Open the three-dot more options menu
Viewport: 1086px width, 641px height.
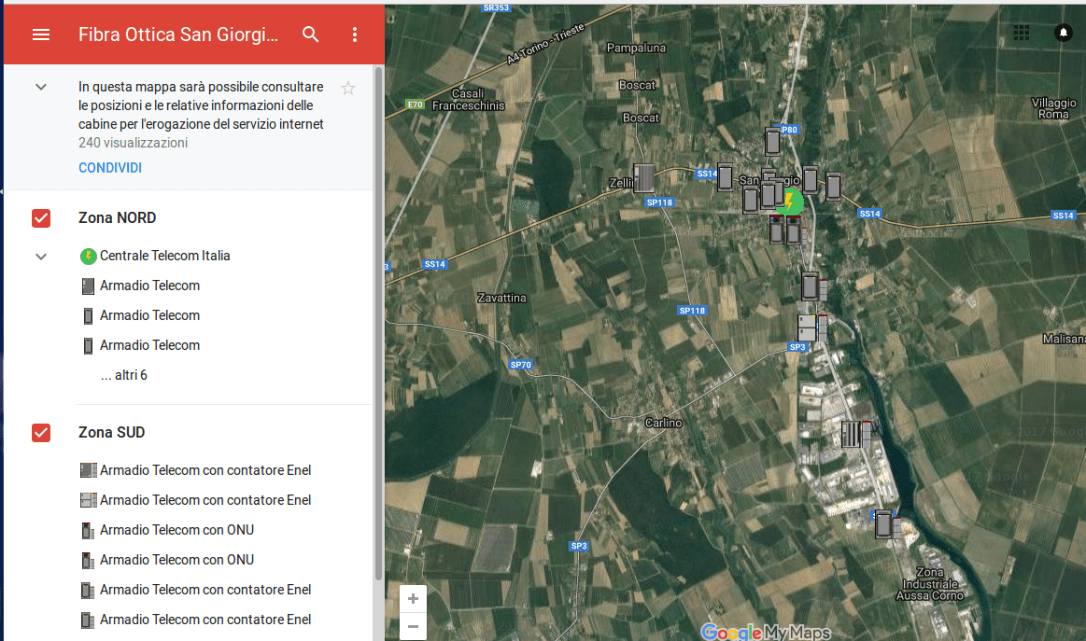click(354, 35)
